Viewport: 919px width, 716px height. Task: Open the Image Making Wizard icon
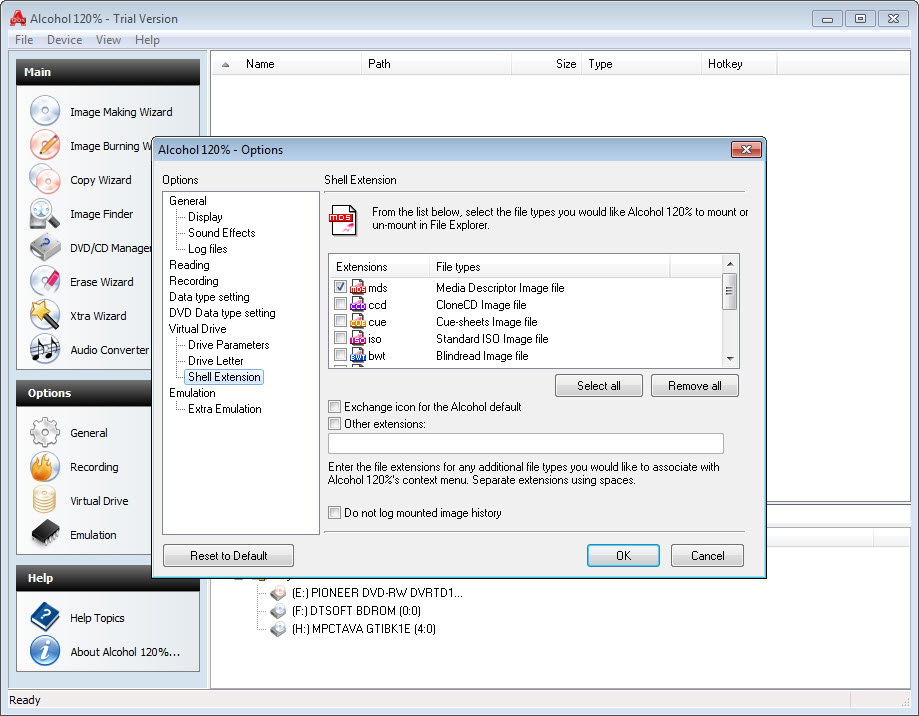tap(45, 111)
